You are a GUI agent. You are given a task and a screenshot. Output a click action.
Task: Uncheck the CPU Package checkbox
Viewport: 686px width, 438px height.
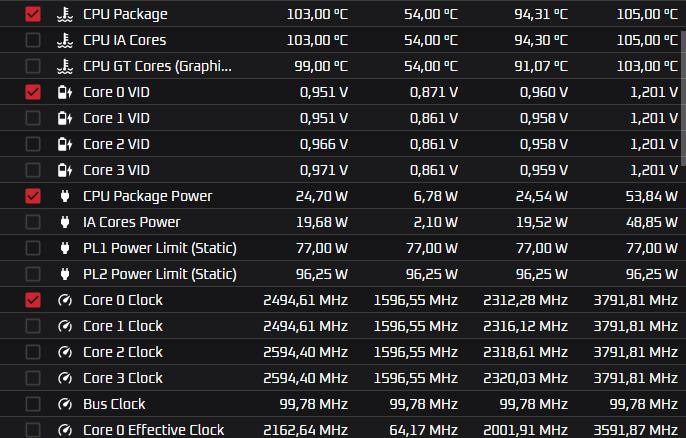pos(33,14)
